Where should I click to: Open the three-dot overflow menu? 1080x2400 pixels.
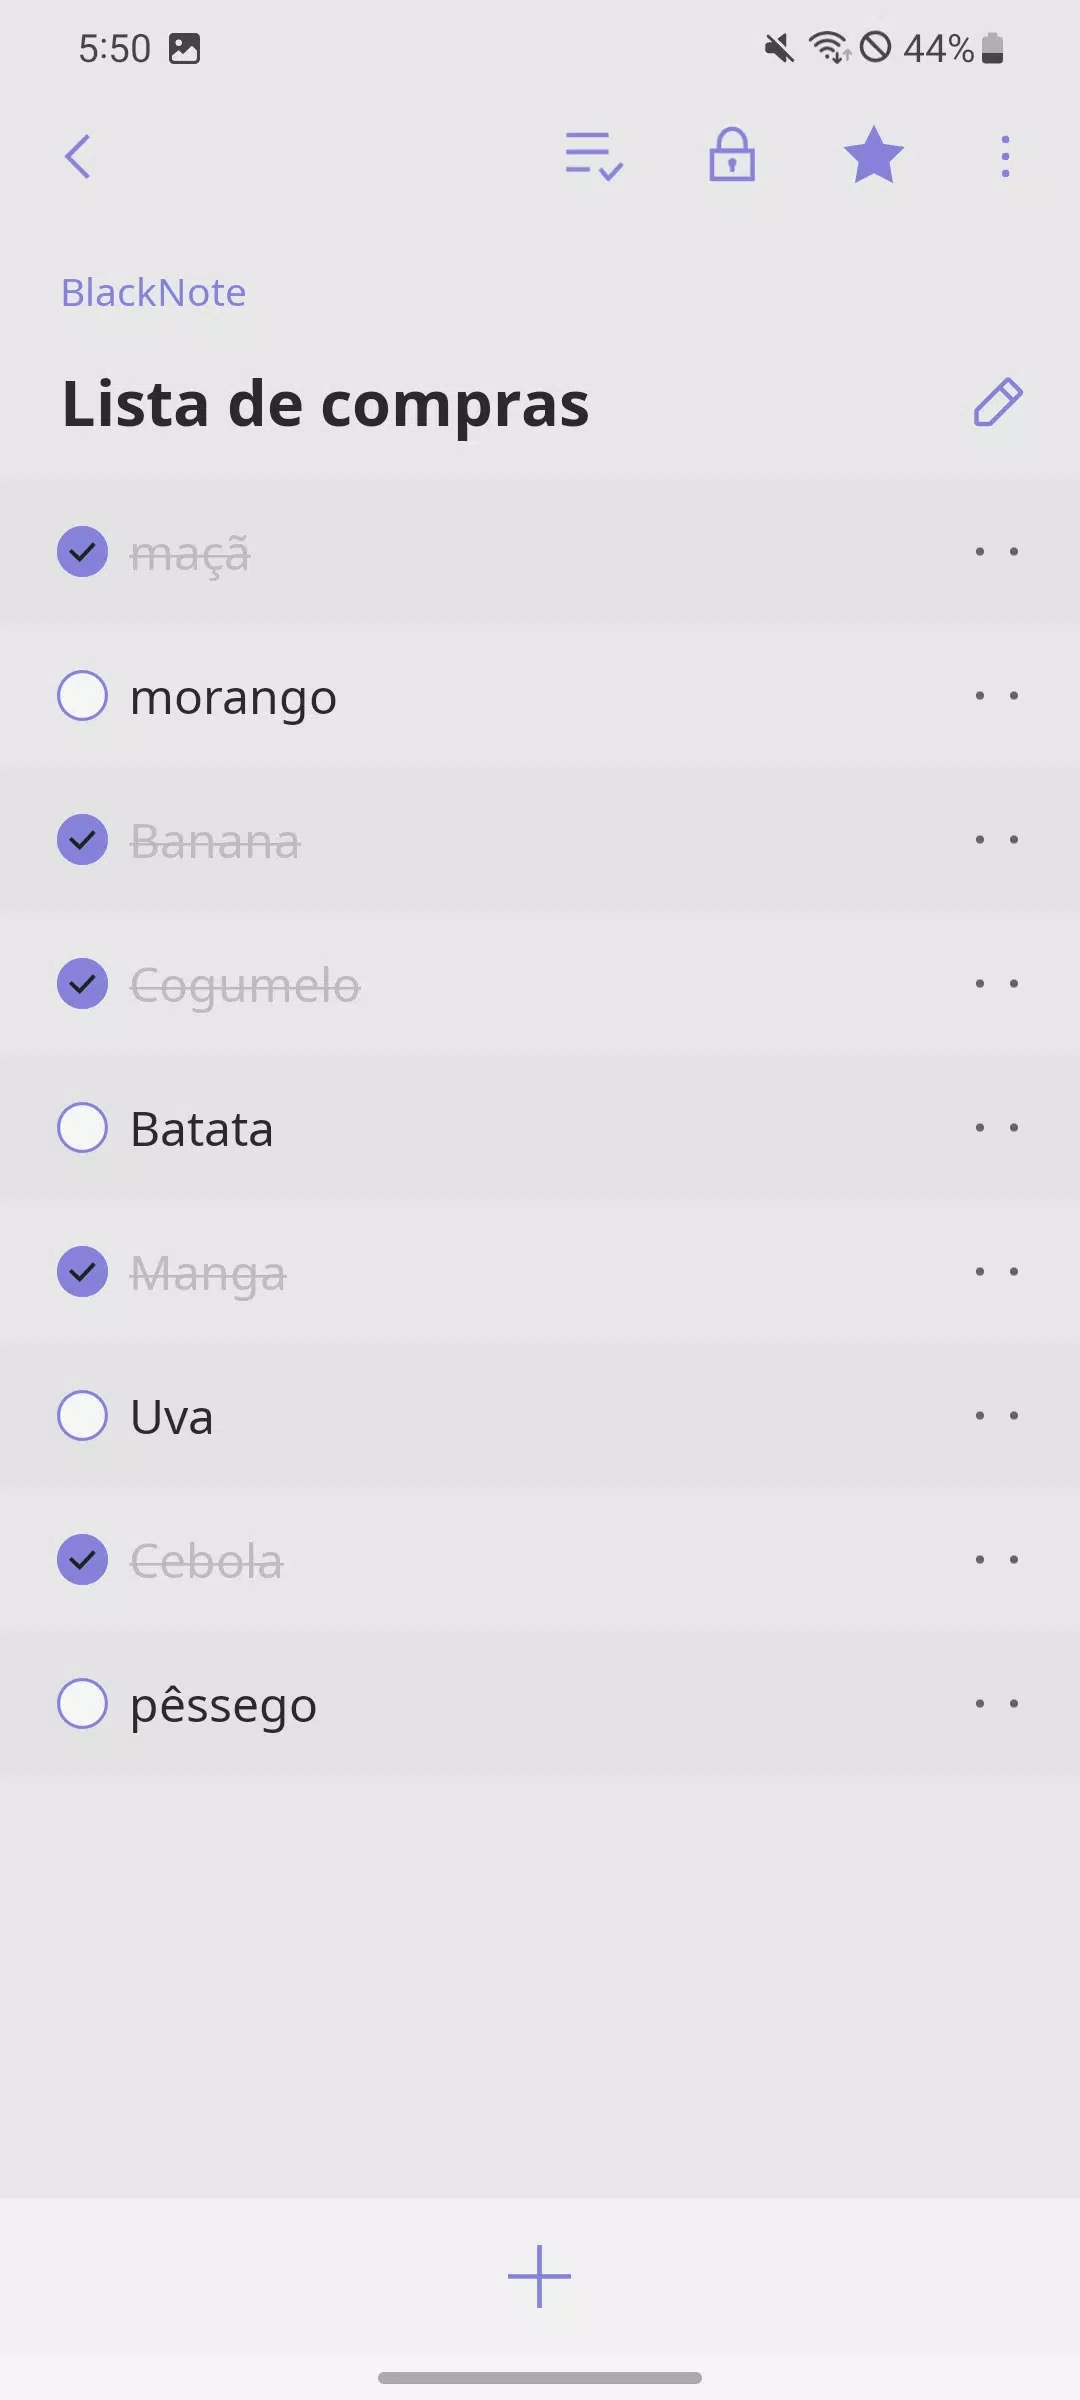click(1005, 157)
